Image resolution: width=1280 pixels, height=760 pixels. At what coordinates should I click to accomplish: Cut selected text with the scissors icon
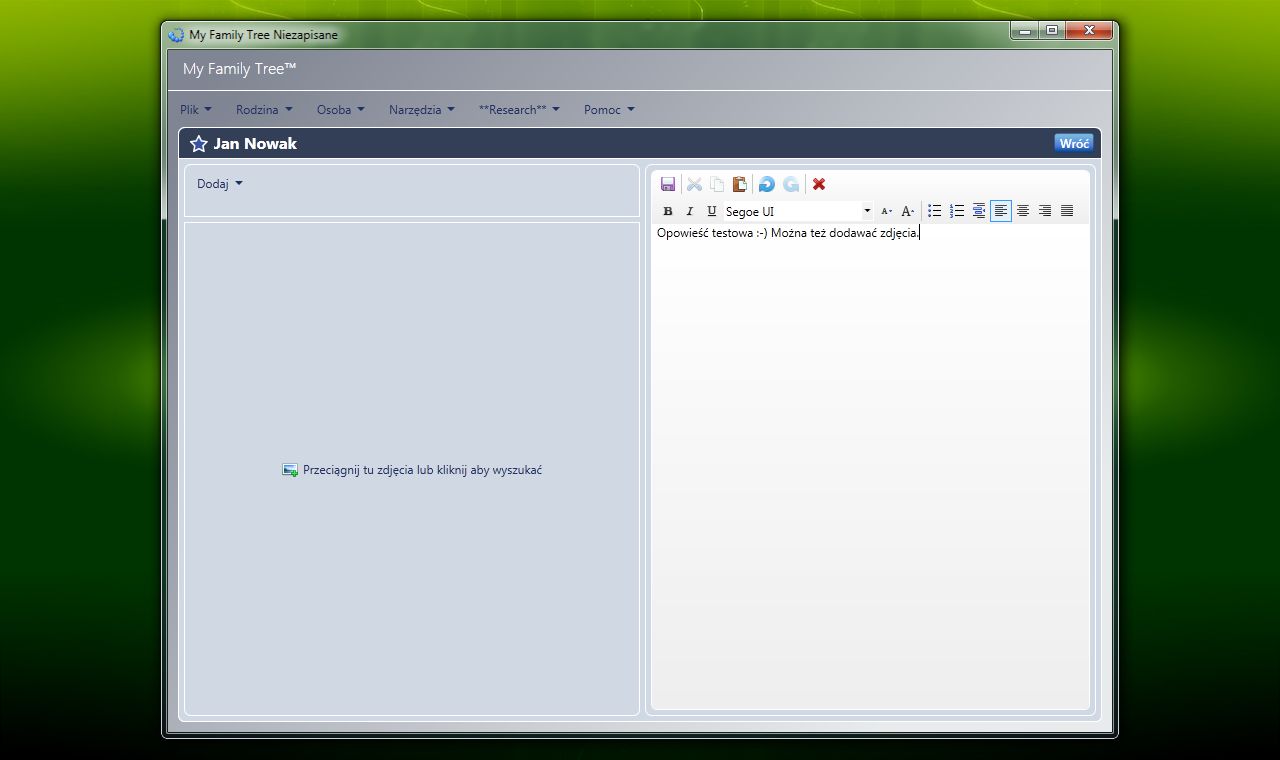pyautogui.click(x=694, y=184)
